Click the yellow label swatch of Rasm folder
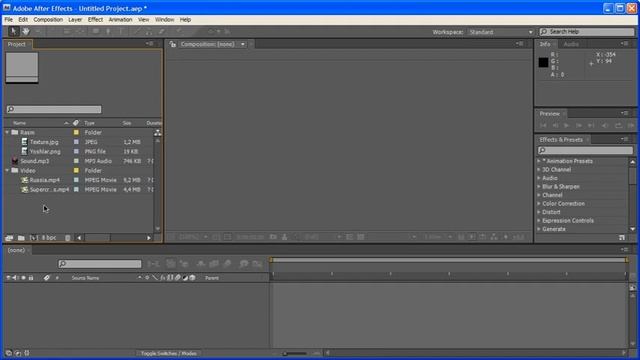 (76, 133)
